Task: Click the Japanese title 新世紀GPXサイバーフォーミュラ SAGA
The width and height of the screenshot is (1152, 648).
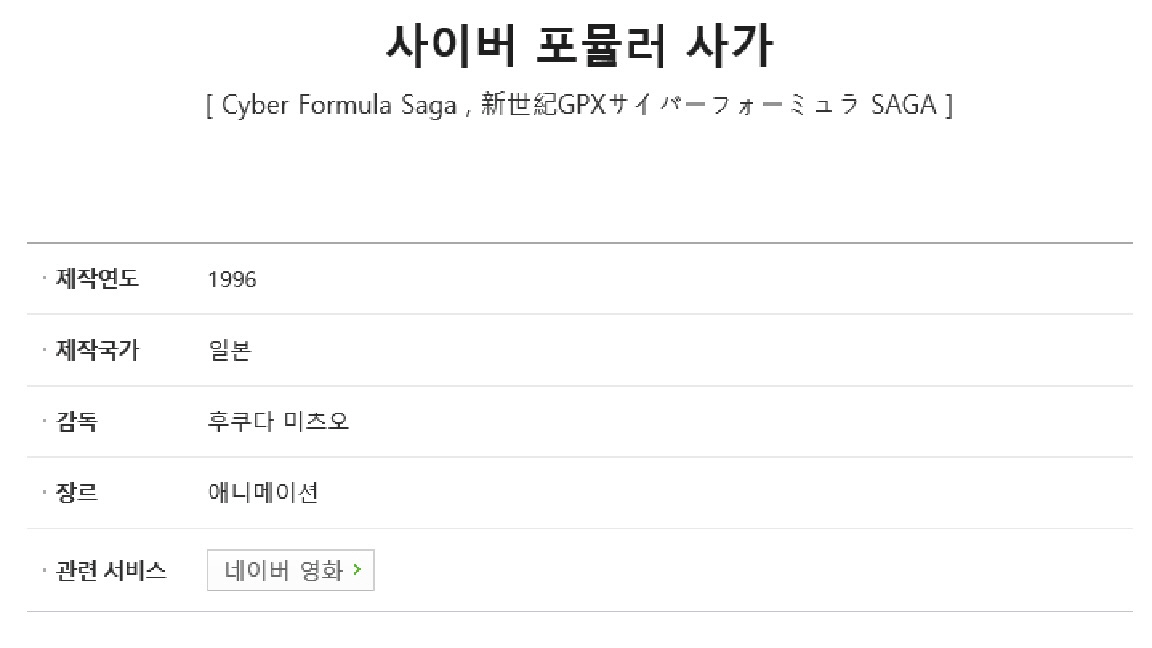Action: pyautogui.click(x=710, y=104)
